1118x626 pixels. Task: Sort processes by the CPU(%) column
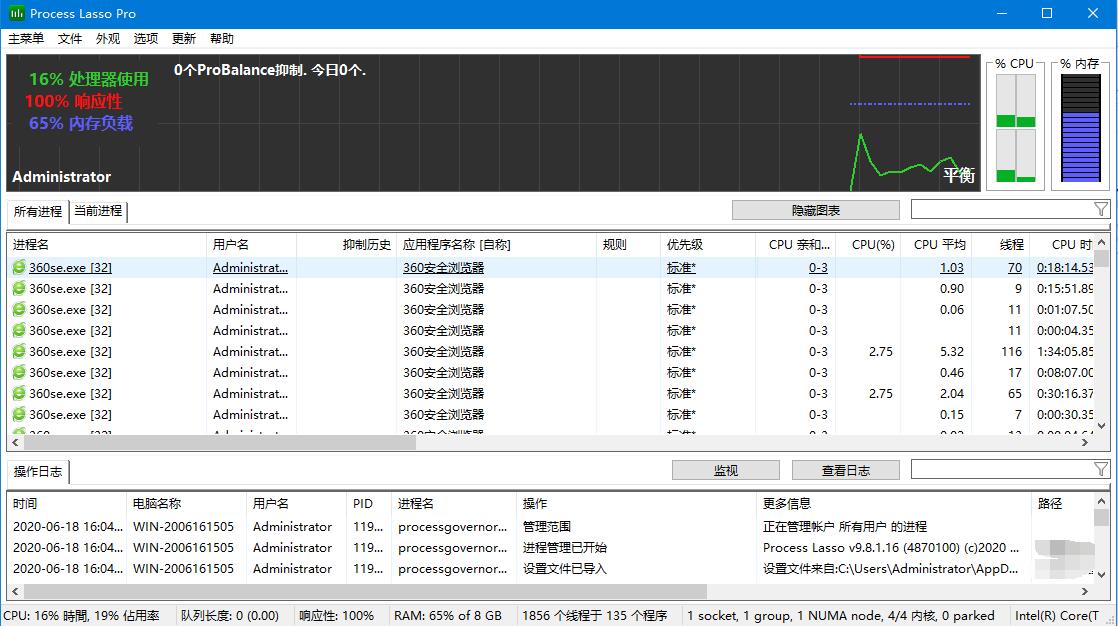[868, 245]
